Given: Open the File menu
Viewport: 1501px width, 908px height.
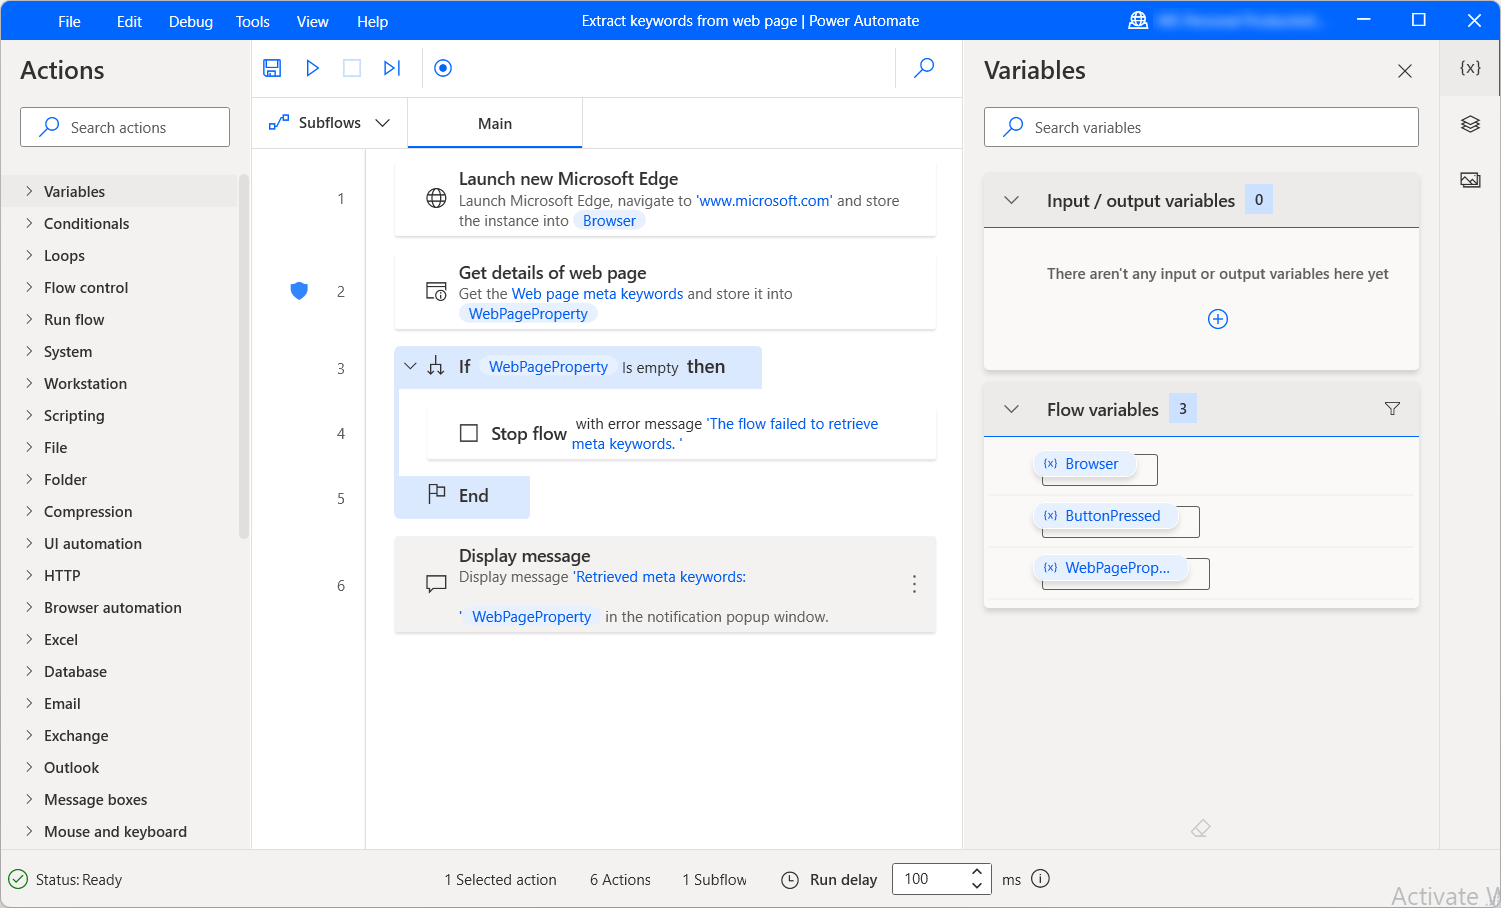Looking at the screenshot, I should [69, 21].
